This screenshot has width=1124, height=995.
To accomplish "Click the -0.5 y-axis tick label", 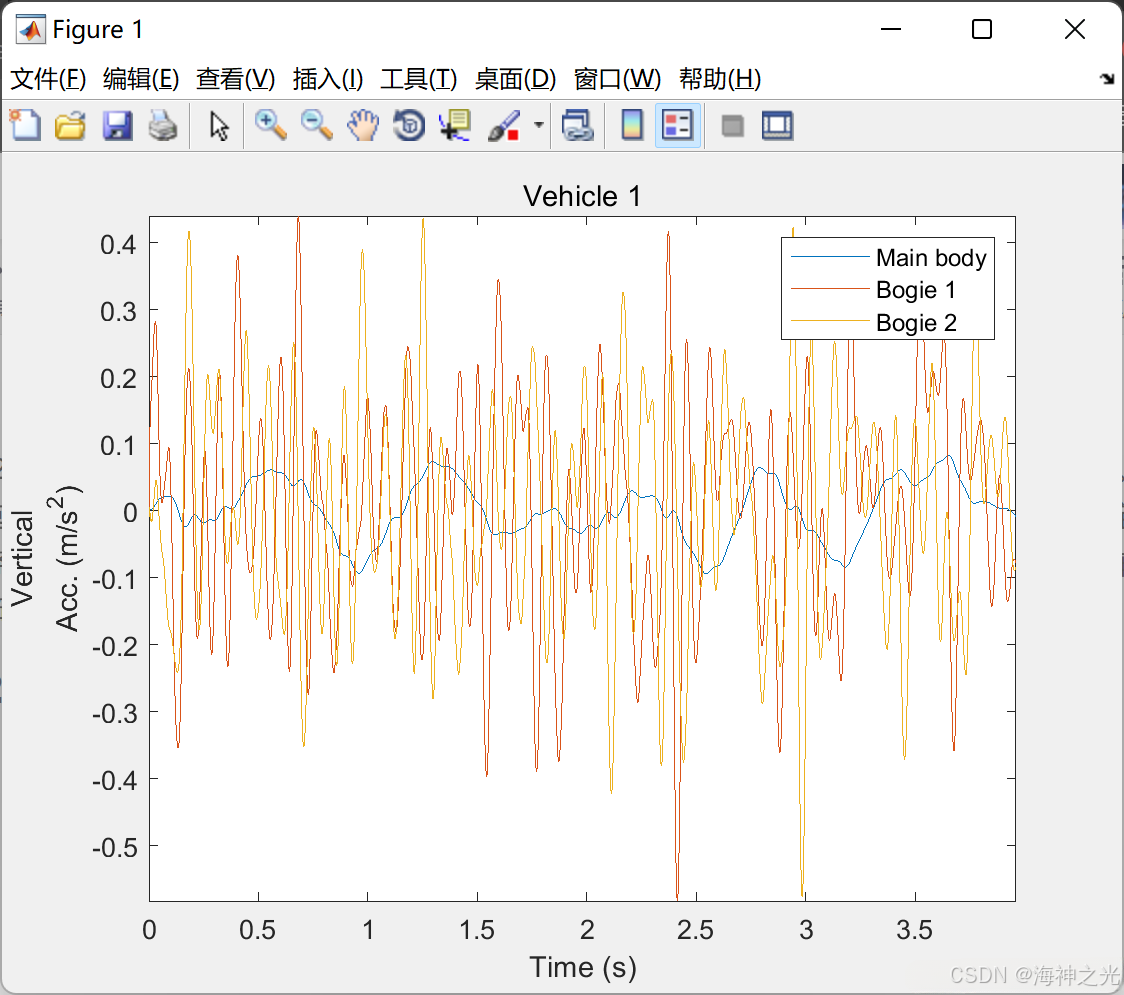I will tap(115, 847).
